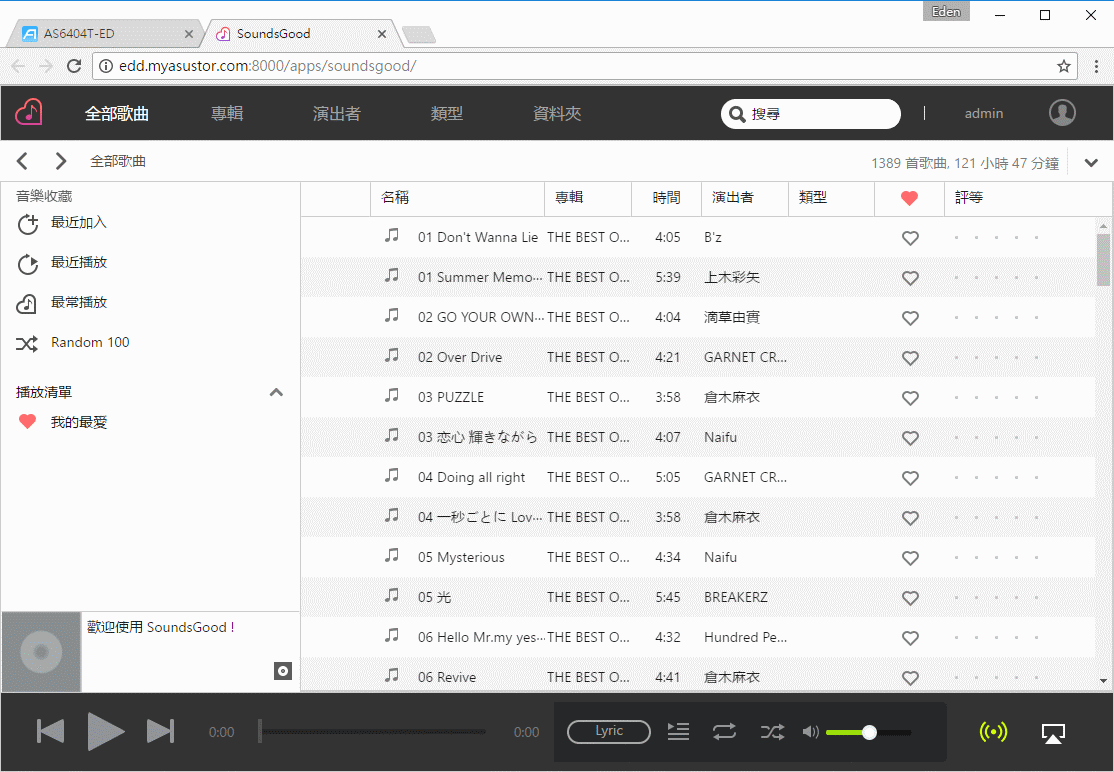Set rating dots for 01 Don't Wanna Lie
The width and height of the screenshot is (1114, 772).
point(996,238)
